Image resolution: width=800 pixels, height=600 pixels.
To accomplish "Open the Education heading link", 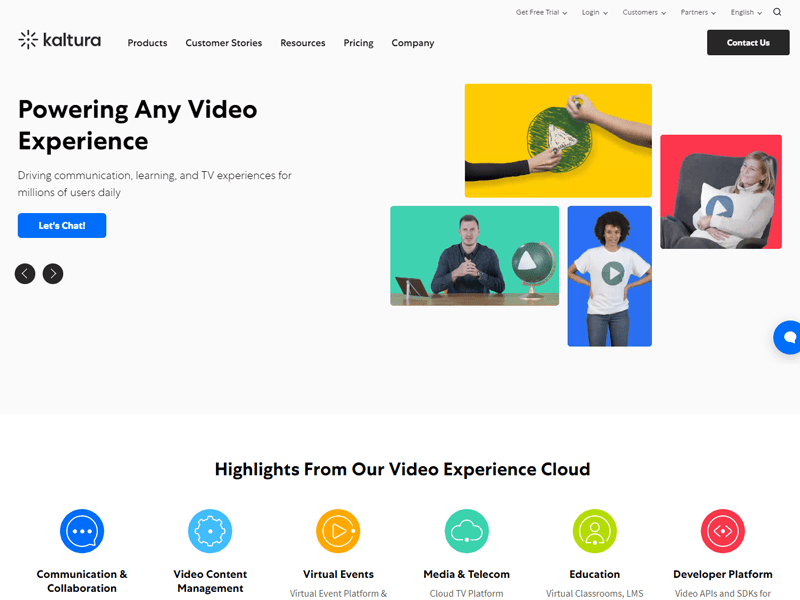I will coord(594,574).
